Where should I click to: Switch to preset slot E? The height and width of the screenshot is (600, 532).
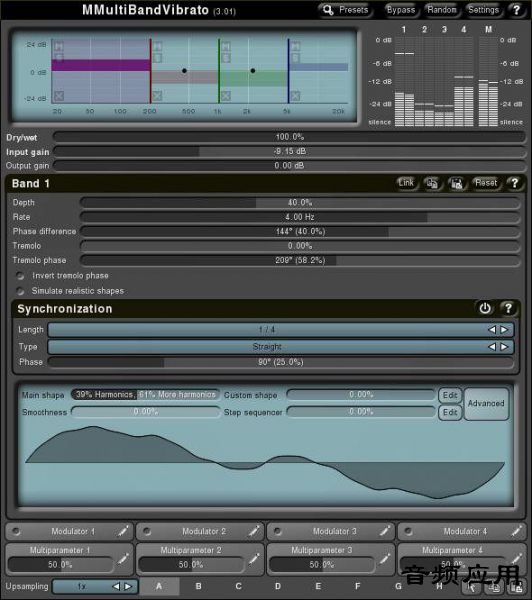[x=318, y=586]
